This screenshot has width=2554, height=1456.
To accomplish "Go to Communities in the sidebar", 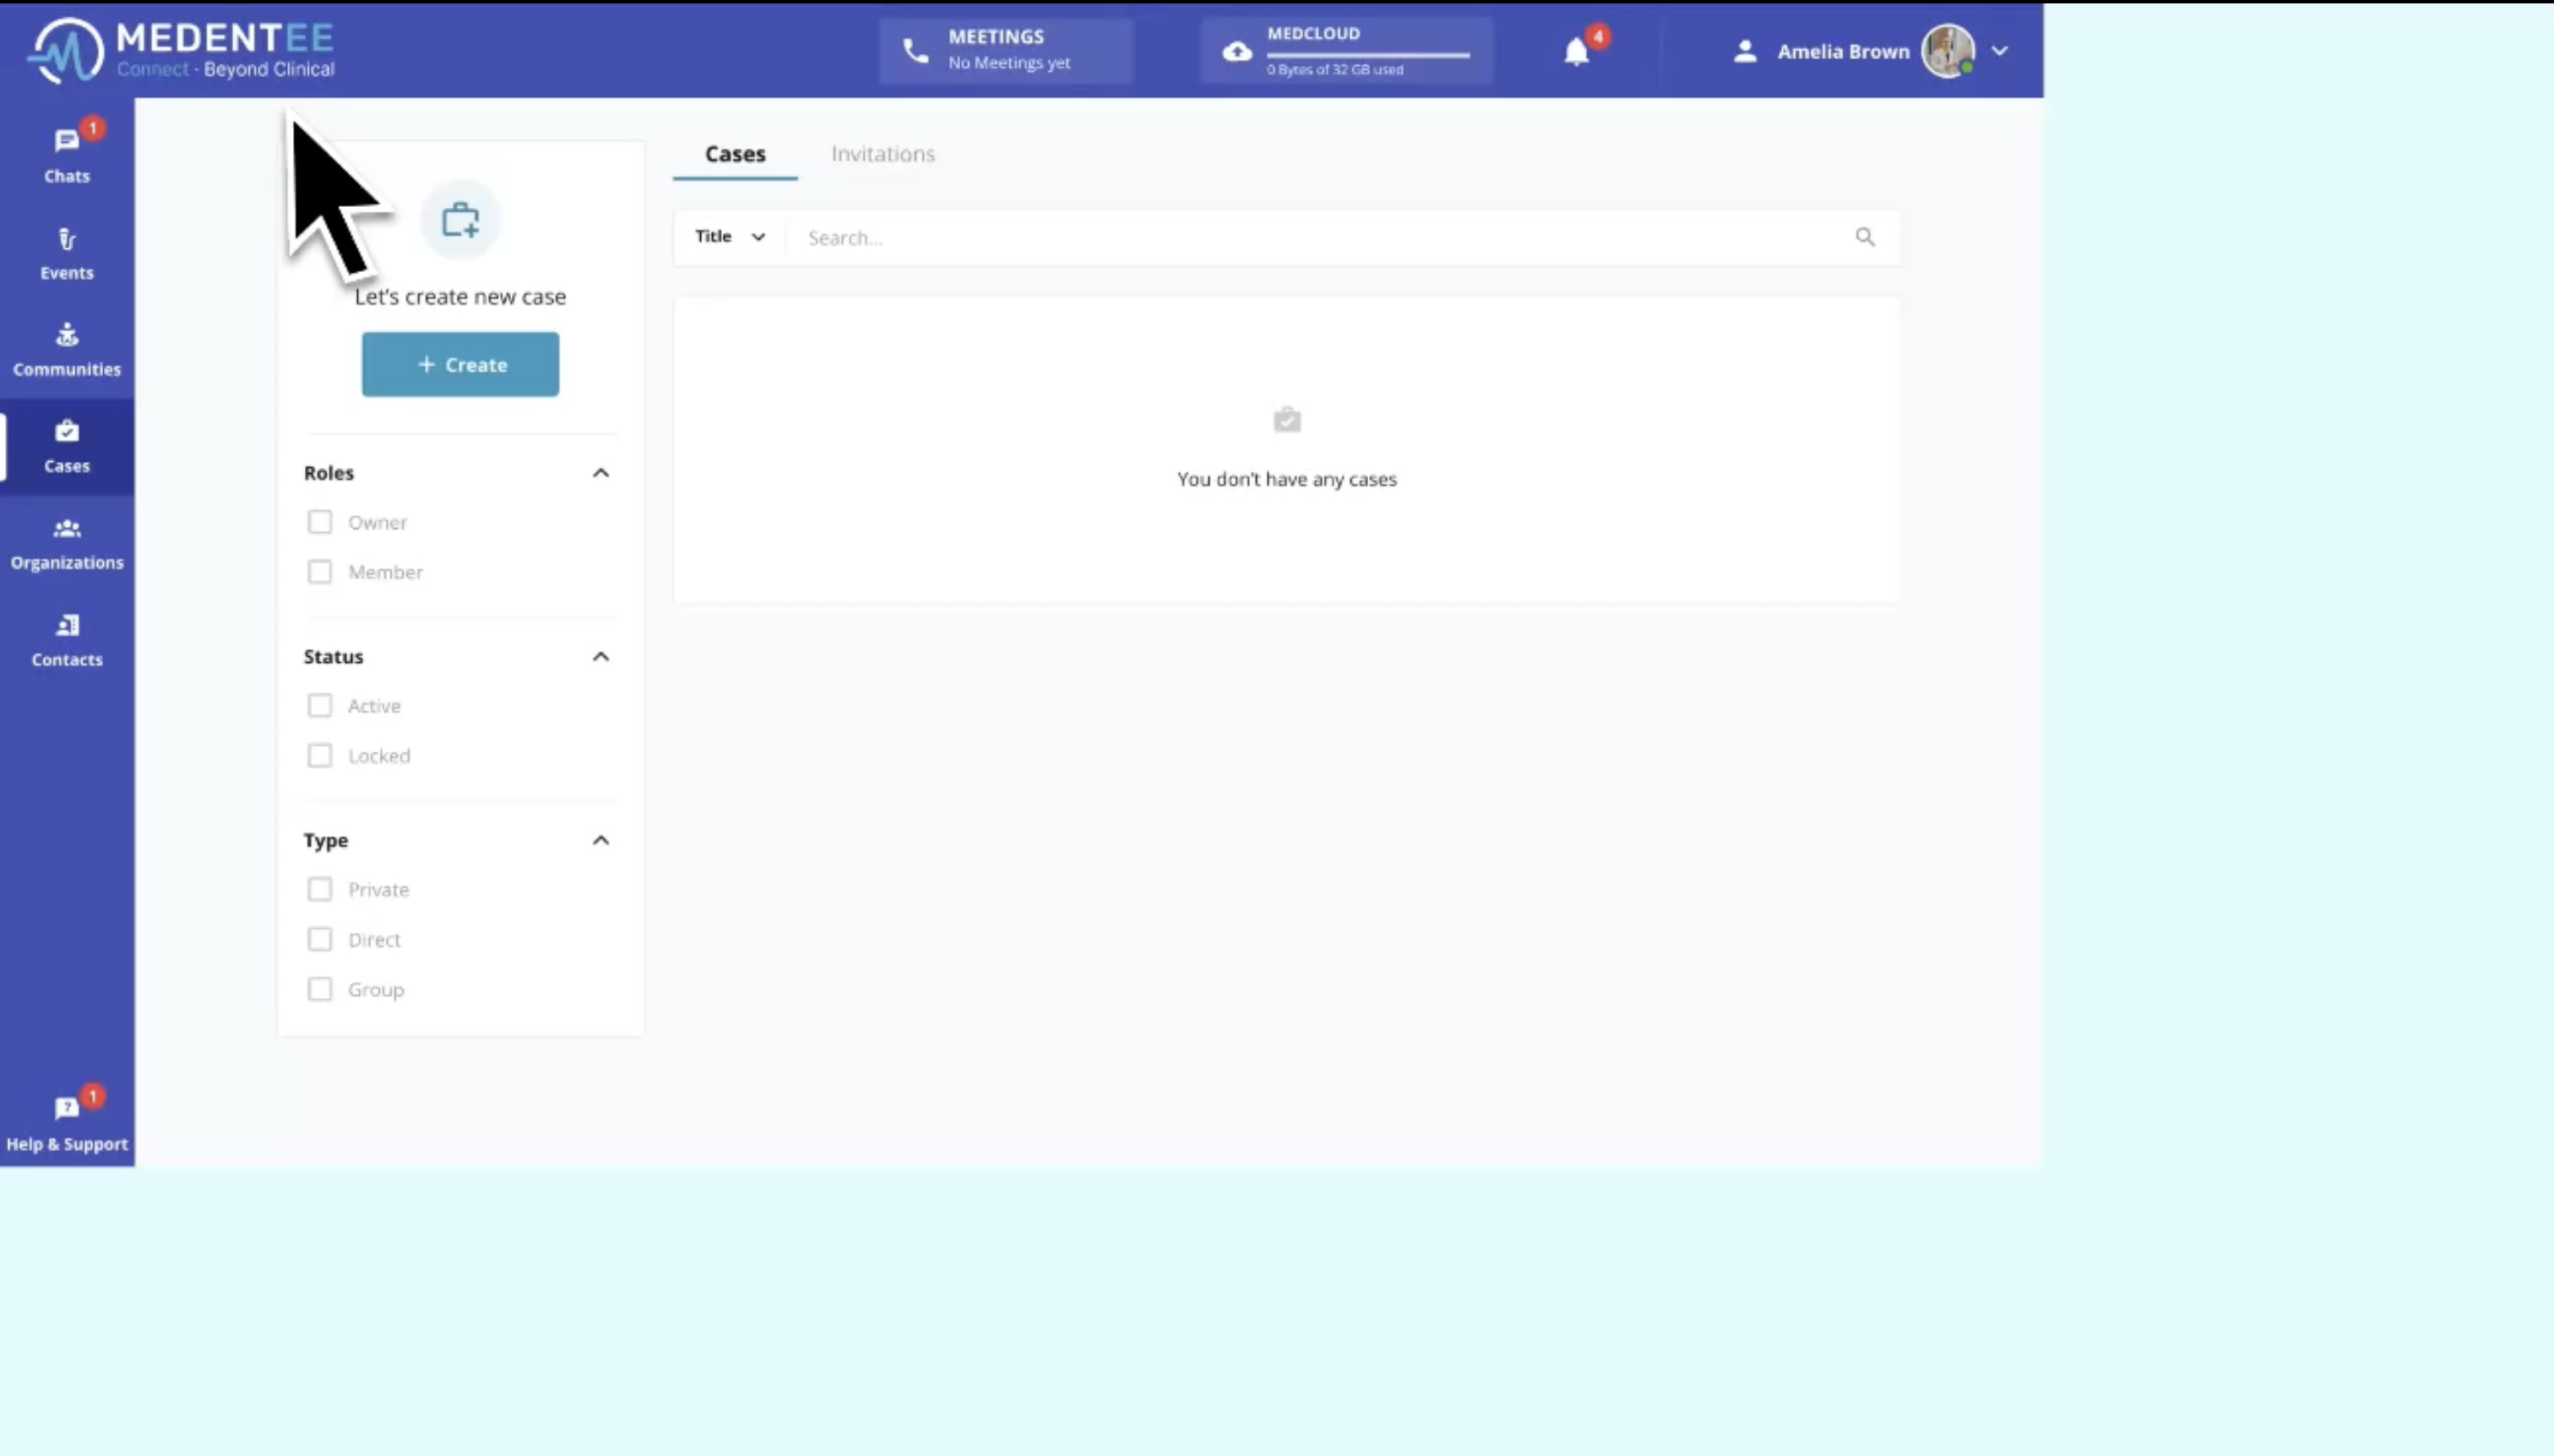I will (67, 350).
